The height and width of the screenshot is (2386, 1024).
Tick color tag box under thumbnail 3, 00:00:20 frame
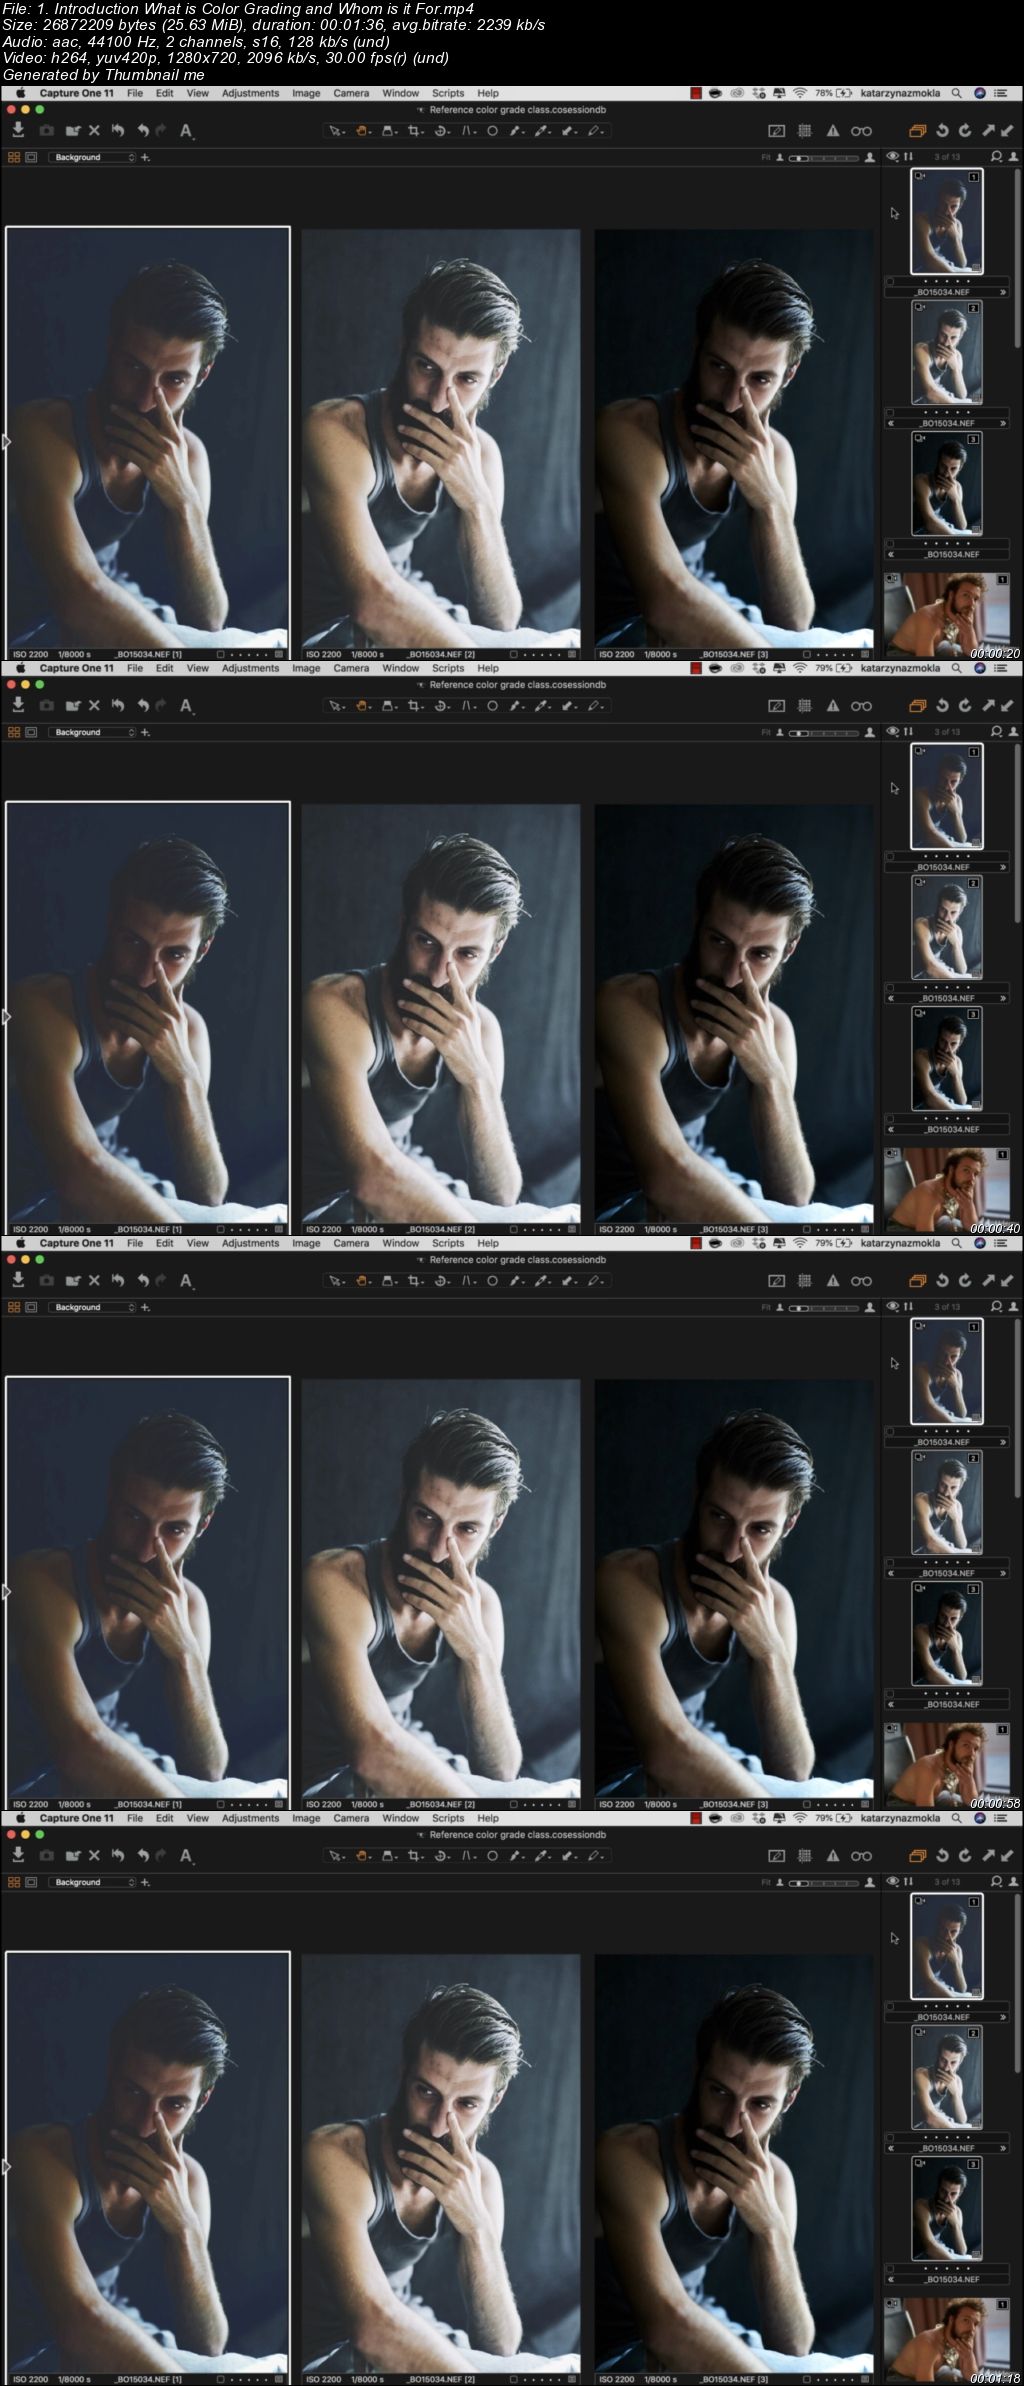click(x=890, y=543)
